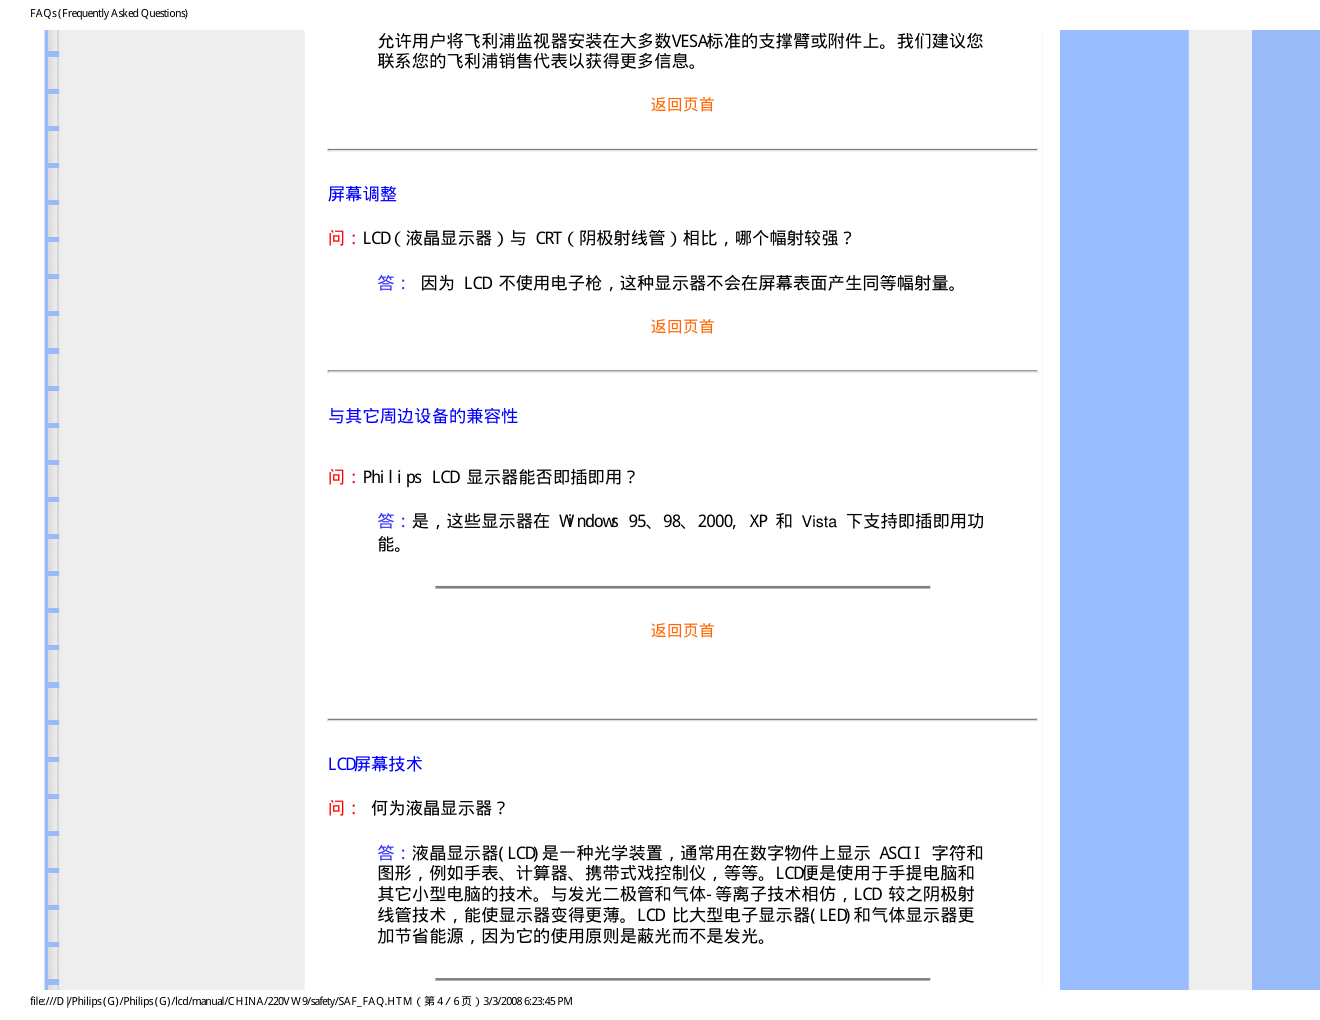The image size is (1320, 1020).
Task: Open the 与其它周边设备的兼容性 heading
Action: coord(423,416)
